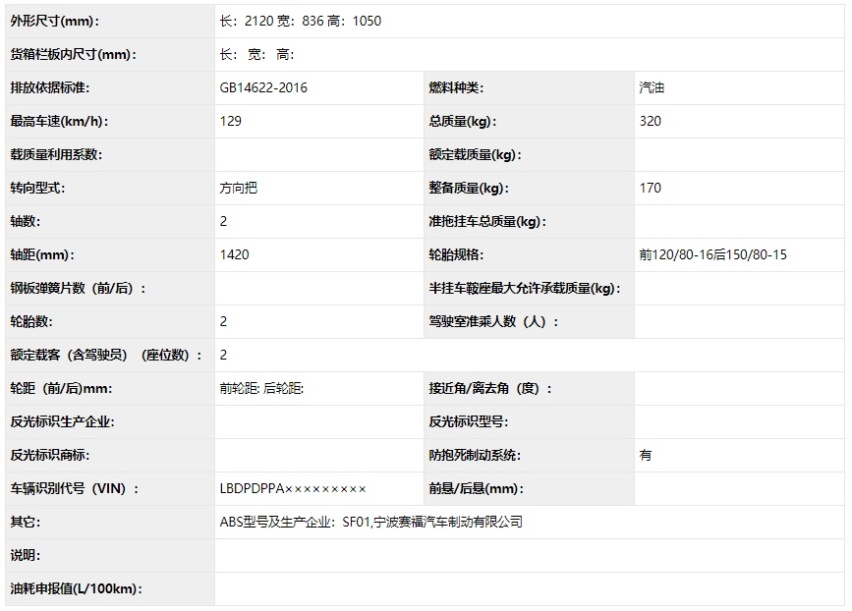Select the GB14622-2016 standard value
The image size is (852, 611).
point(264,88)
